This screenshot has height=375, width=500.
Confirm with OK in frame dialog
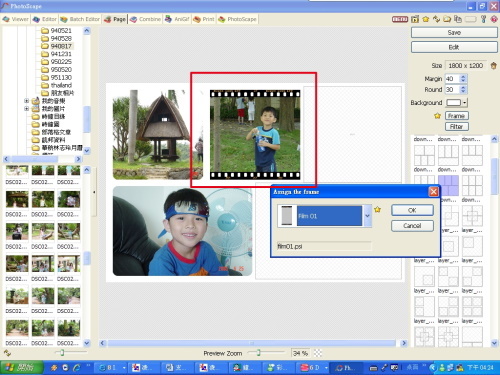pyautogui.click(x=412, y=210)
